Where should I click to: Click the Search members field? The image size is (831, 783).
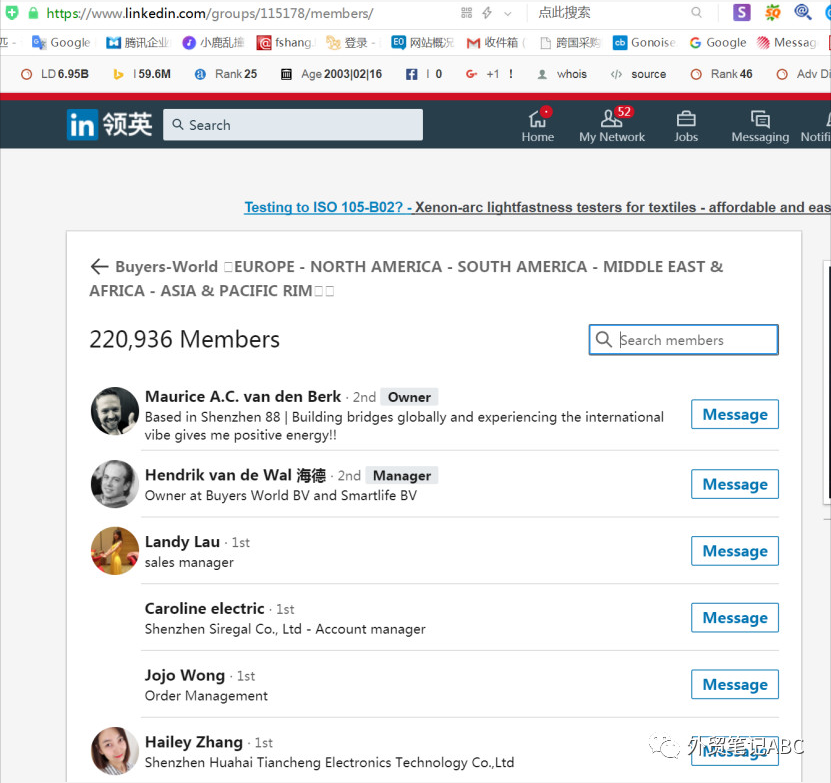point(683,339)
